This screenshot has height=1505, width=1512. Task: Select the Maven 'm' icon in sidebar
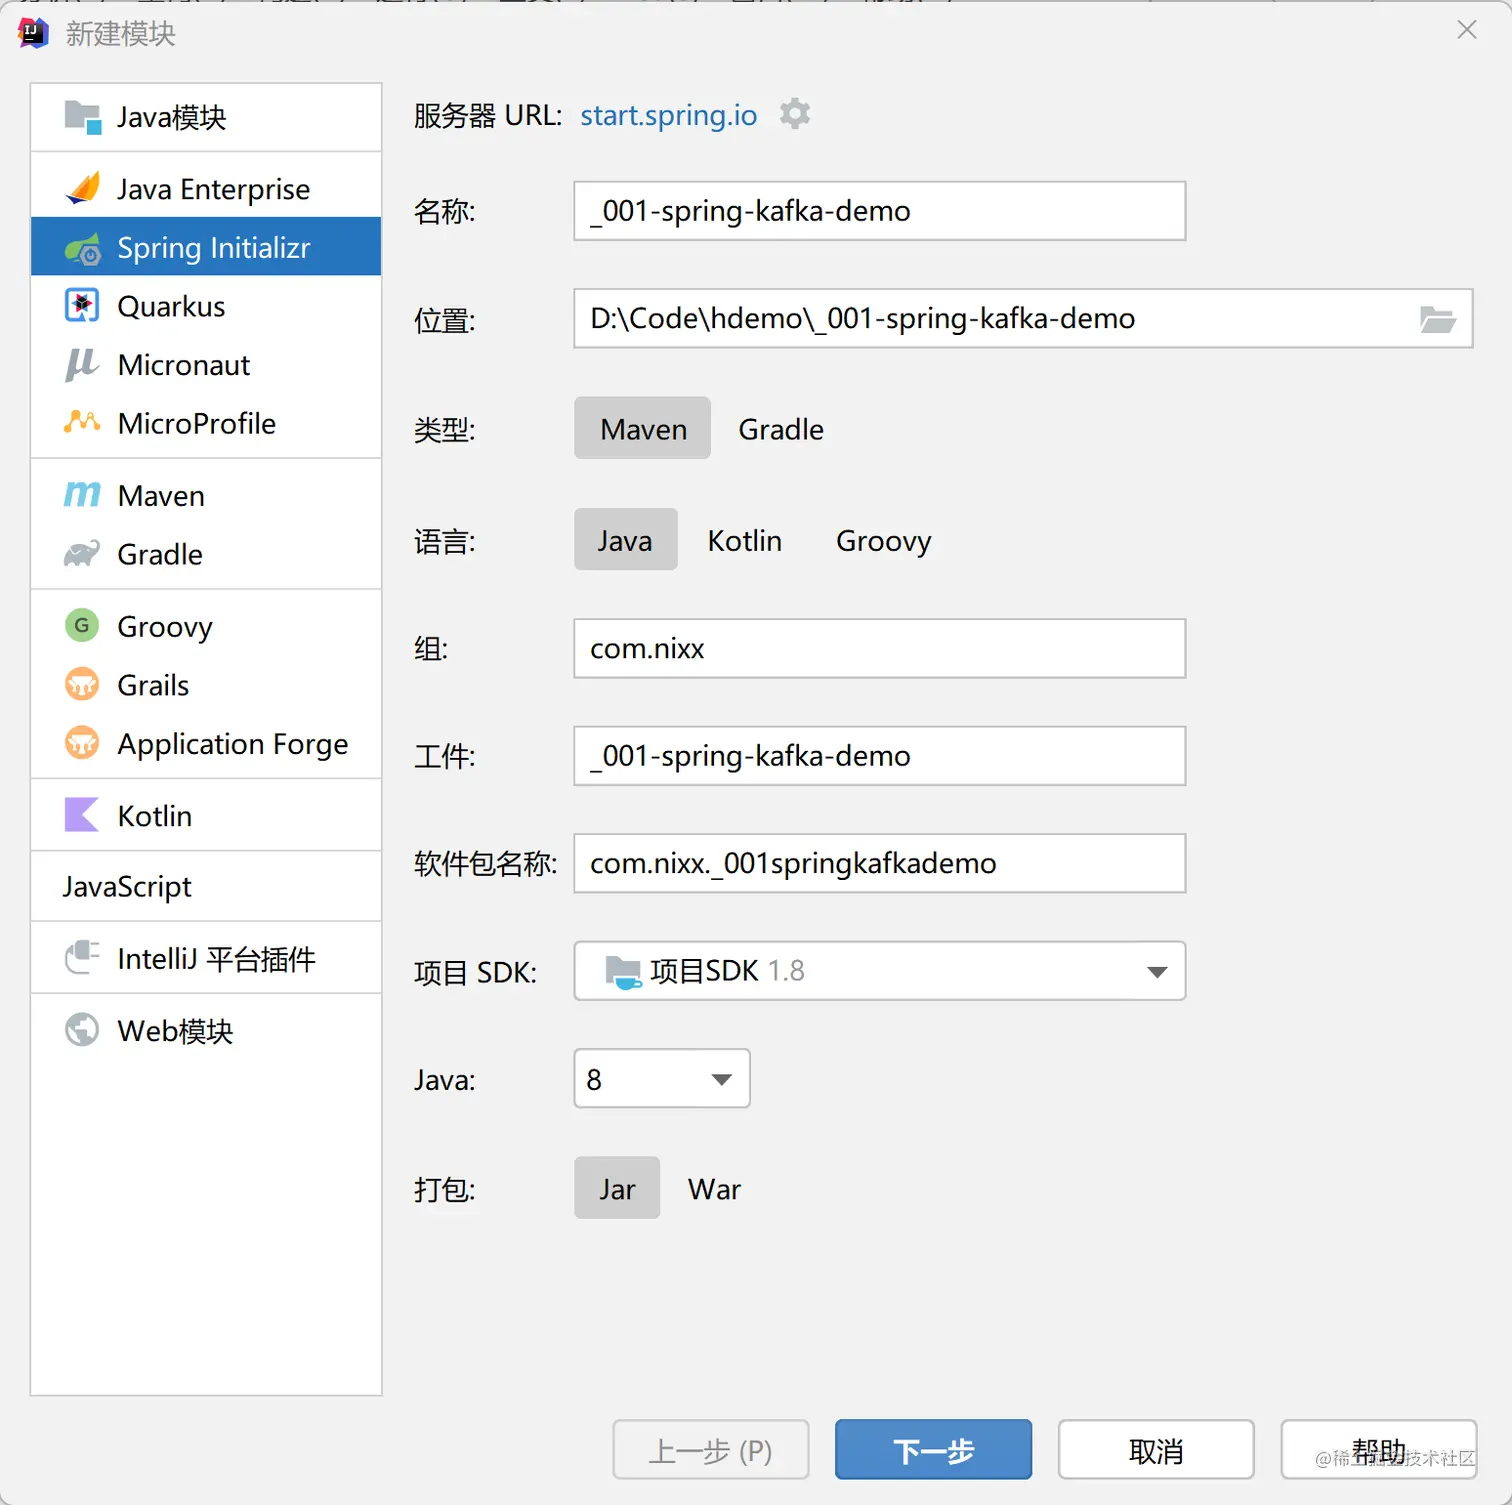pyautogui.click(x=82, y=494)
